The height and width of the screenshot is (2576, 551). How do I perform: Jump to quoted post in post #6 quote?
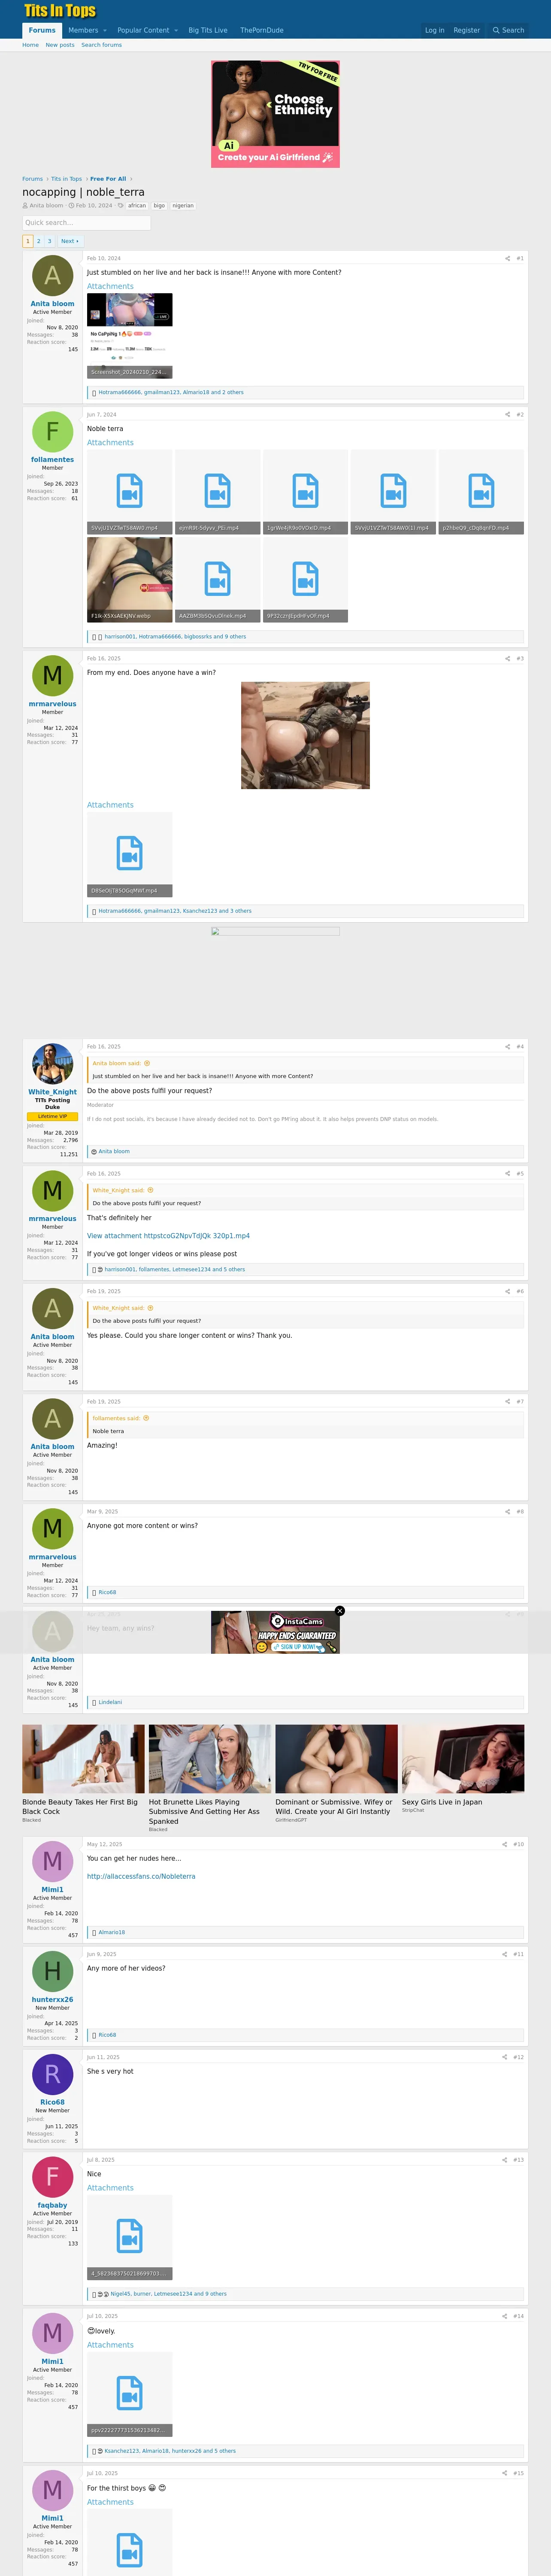point(150,1308)
